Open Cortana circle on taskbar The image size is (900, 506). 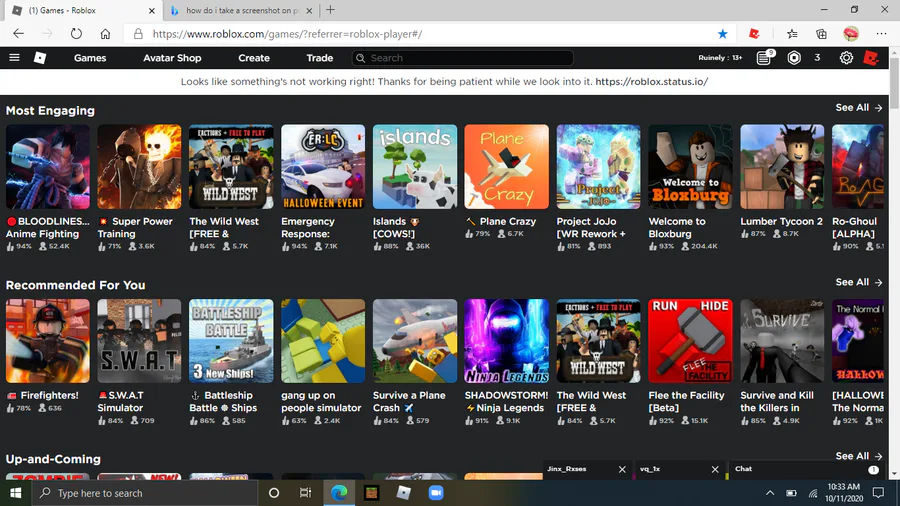[274, 493]
